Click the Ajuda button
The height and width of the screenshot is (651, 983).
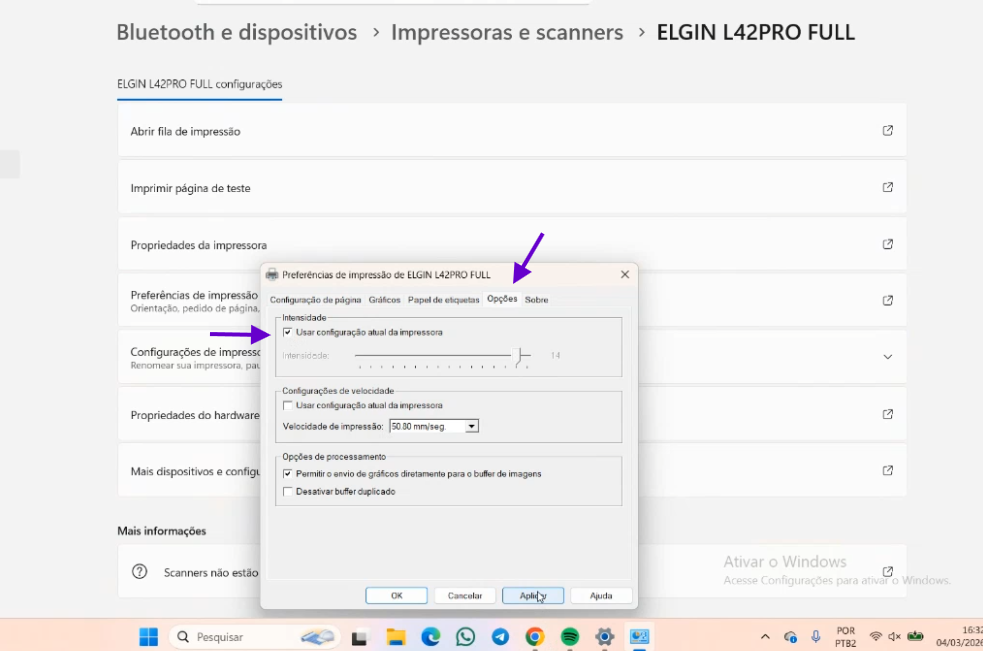point(601,596)
